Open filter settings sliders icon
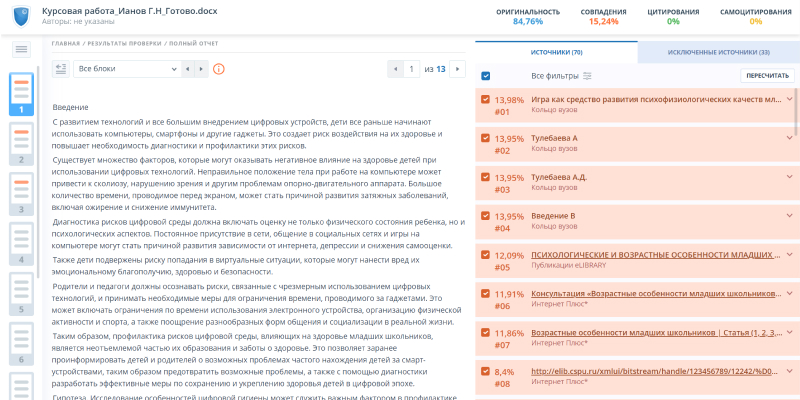The image size is (800, 400). (x=588, y=76)
